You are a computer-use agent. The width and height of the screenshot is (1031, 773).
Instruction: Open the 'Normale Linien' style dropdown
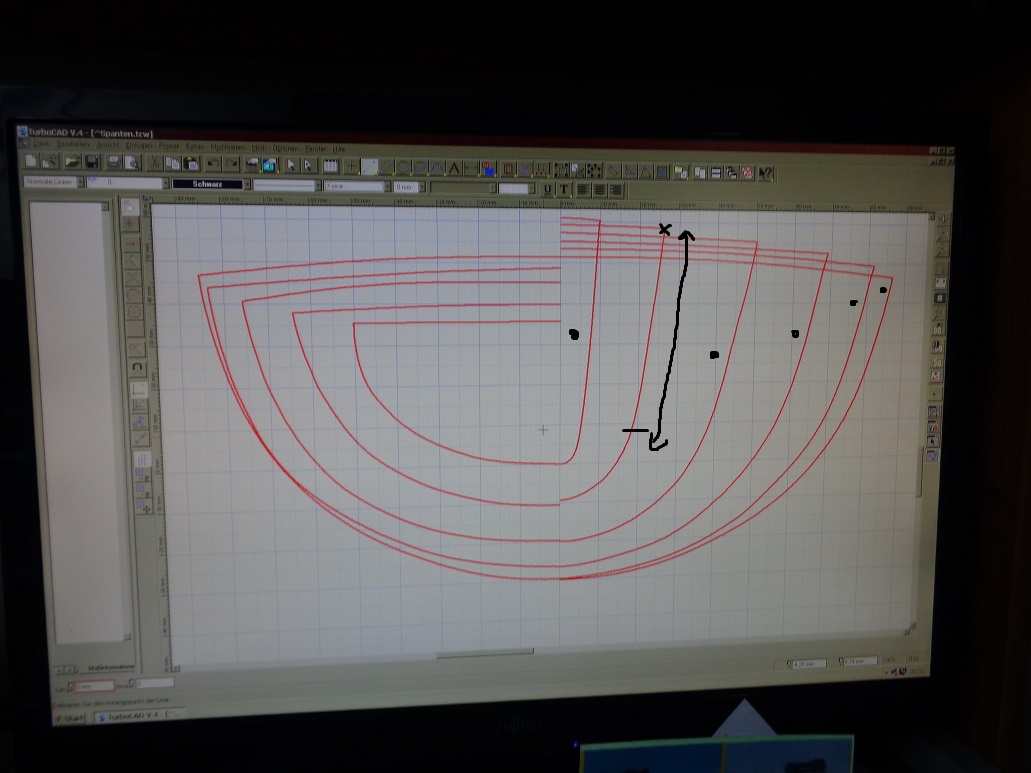click(x=80, y=183)
